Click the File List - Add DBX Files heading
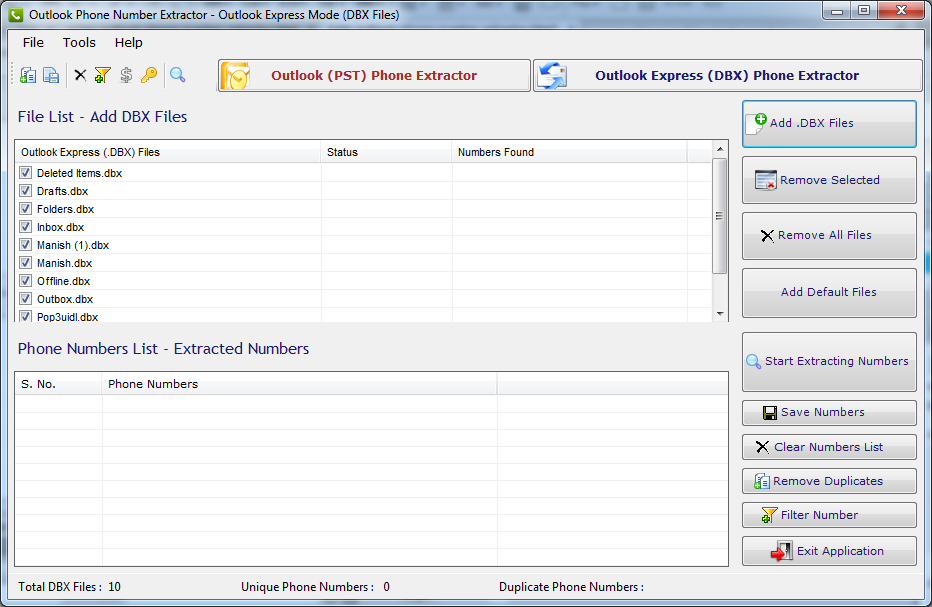This screenshot has height=607, width=932. pyautogui.click(x=102, y=117)
